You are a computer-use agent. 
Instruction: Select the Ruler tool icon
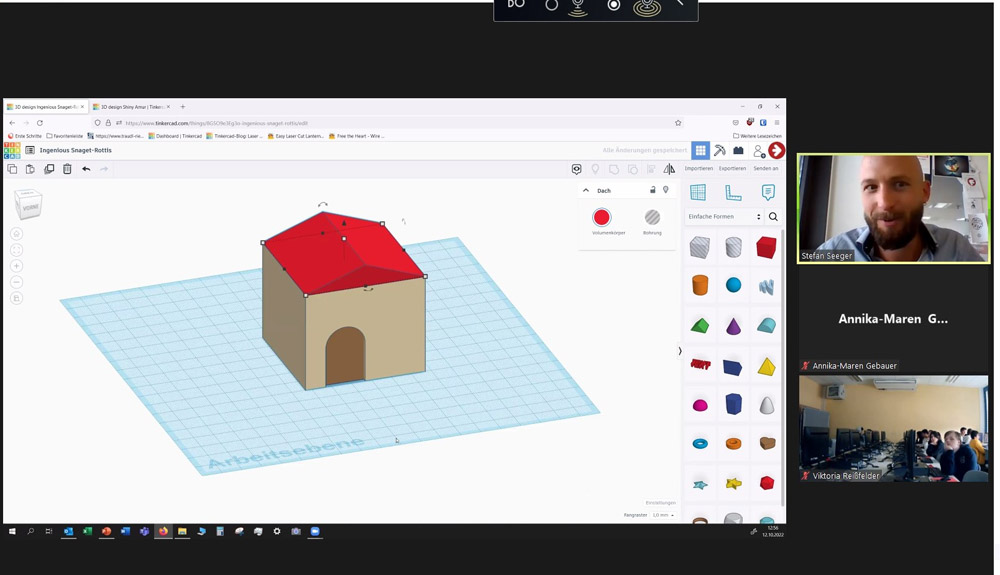733,192
